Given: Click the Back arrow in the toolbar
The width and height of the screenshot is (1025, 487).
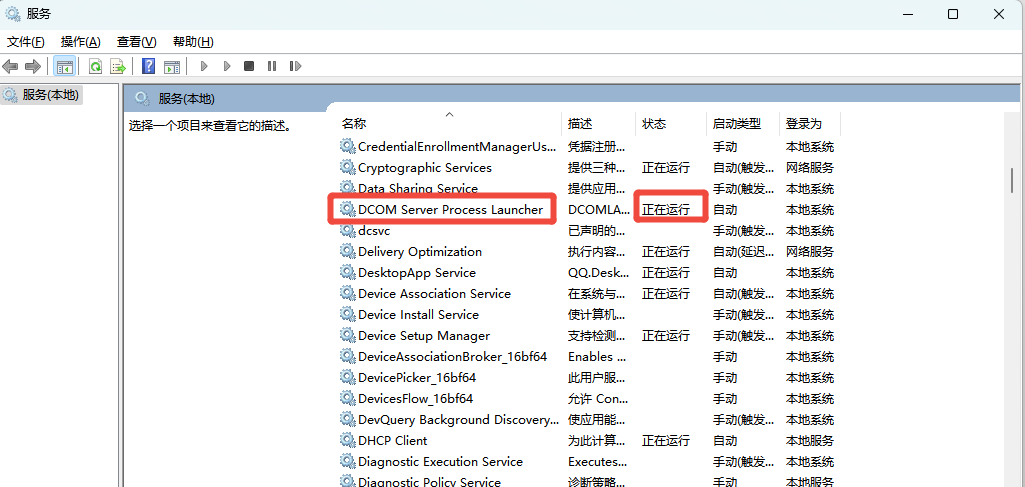Looking at the screenshot, I should (x=11, y=67).
